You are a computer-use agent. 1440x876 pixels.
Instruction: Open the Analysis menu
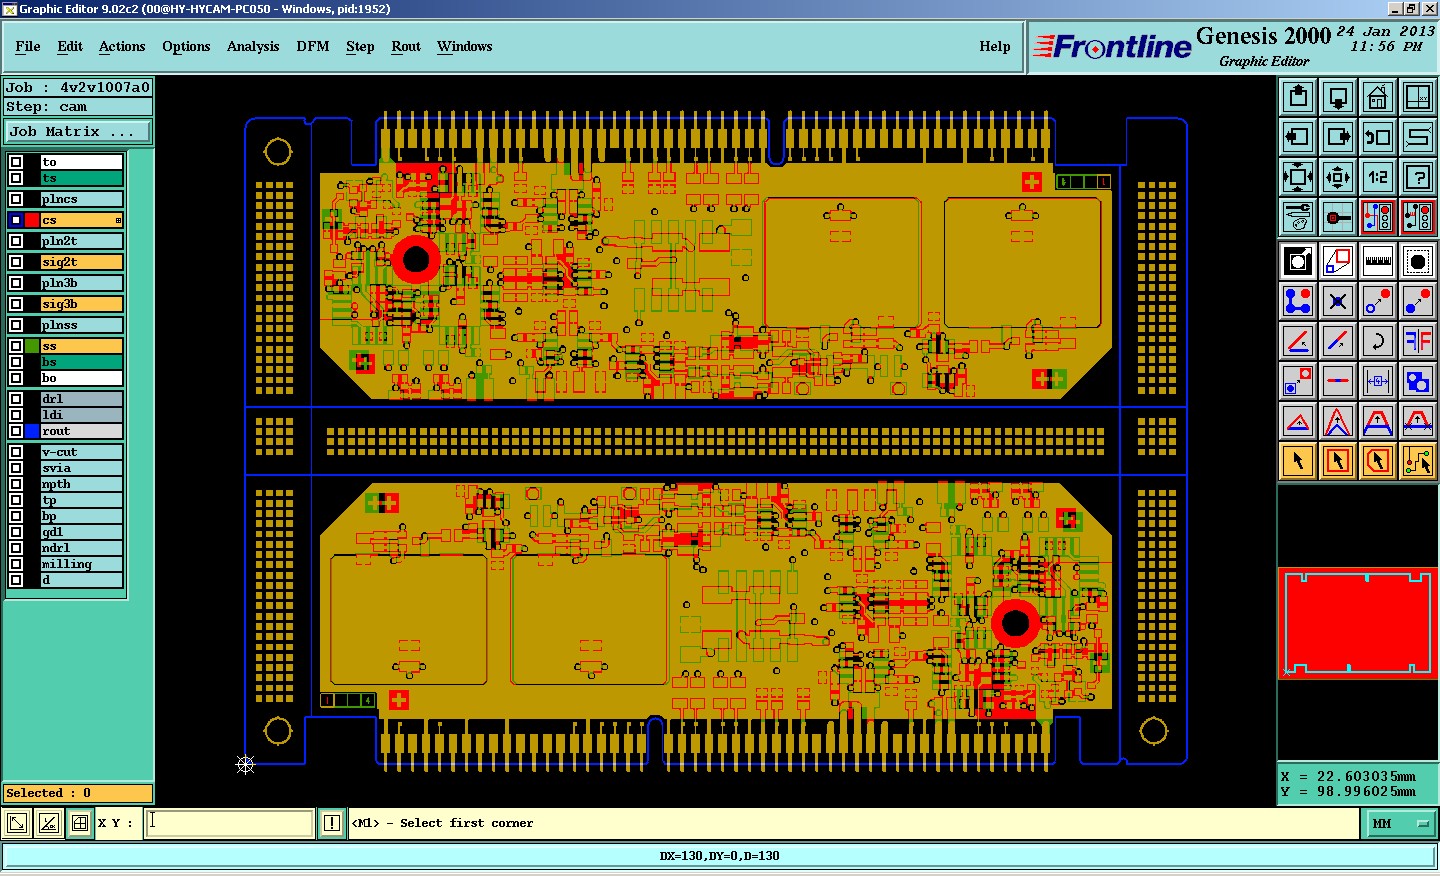tap(253, 46)
